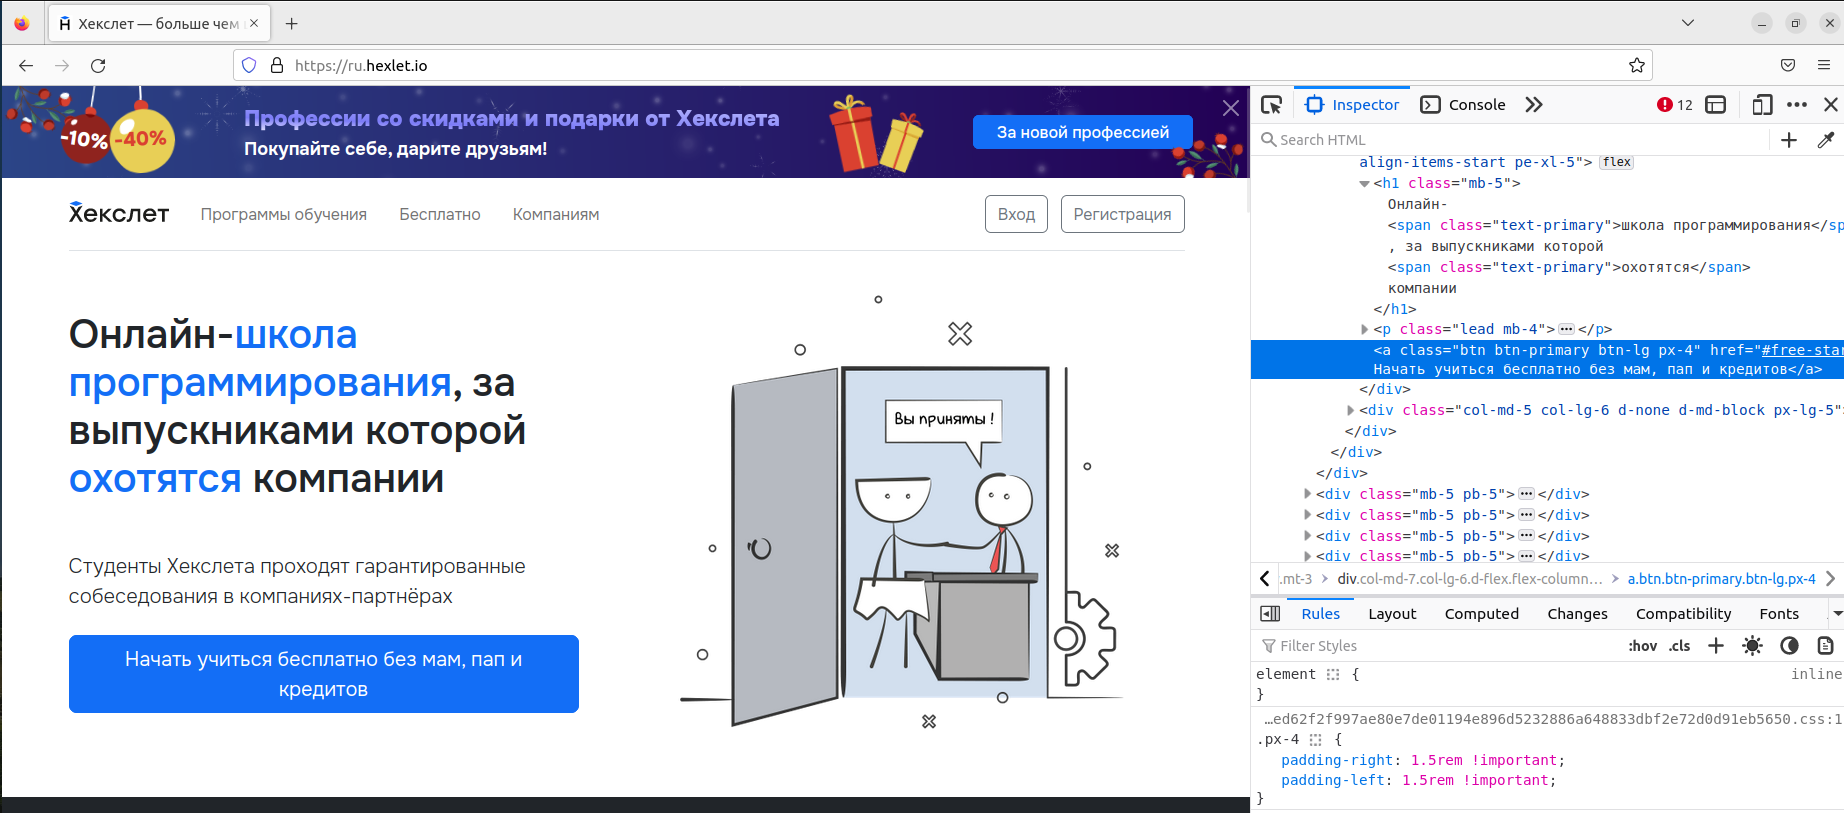
Task: Open the Компаниям navigation link
Action: click(556, 215)
